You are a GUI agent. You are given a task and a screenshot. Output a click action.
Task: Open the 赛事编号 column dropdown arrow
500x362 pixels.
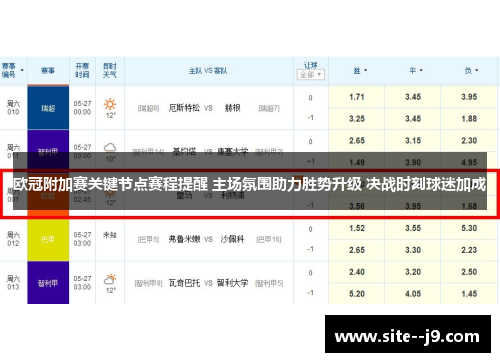(22, 70)
